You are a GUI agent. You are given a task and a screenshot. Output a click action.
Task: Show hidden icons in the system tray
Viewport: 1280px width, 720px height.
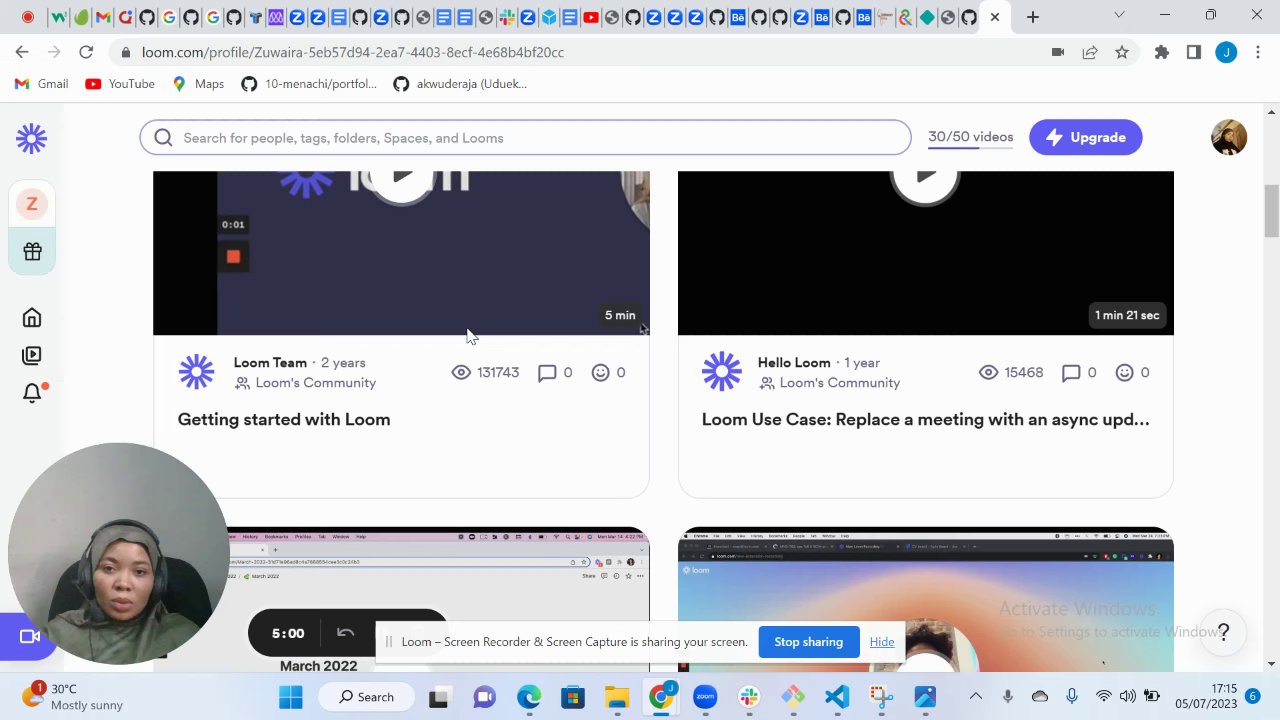click(976, 697)
